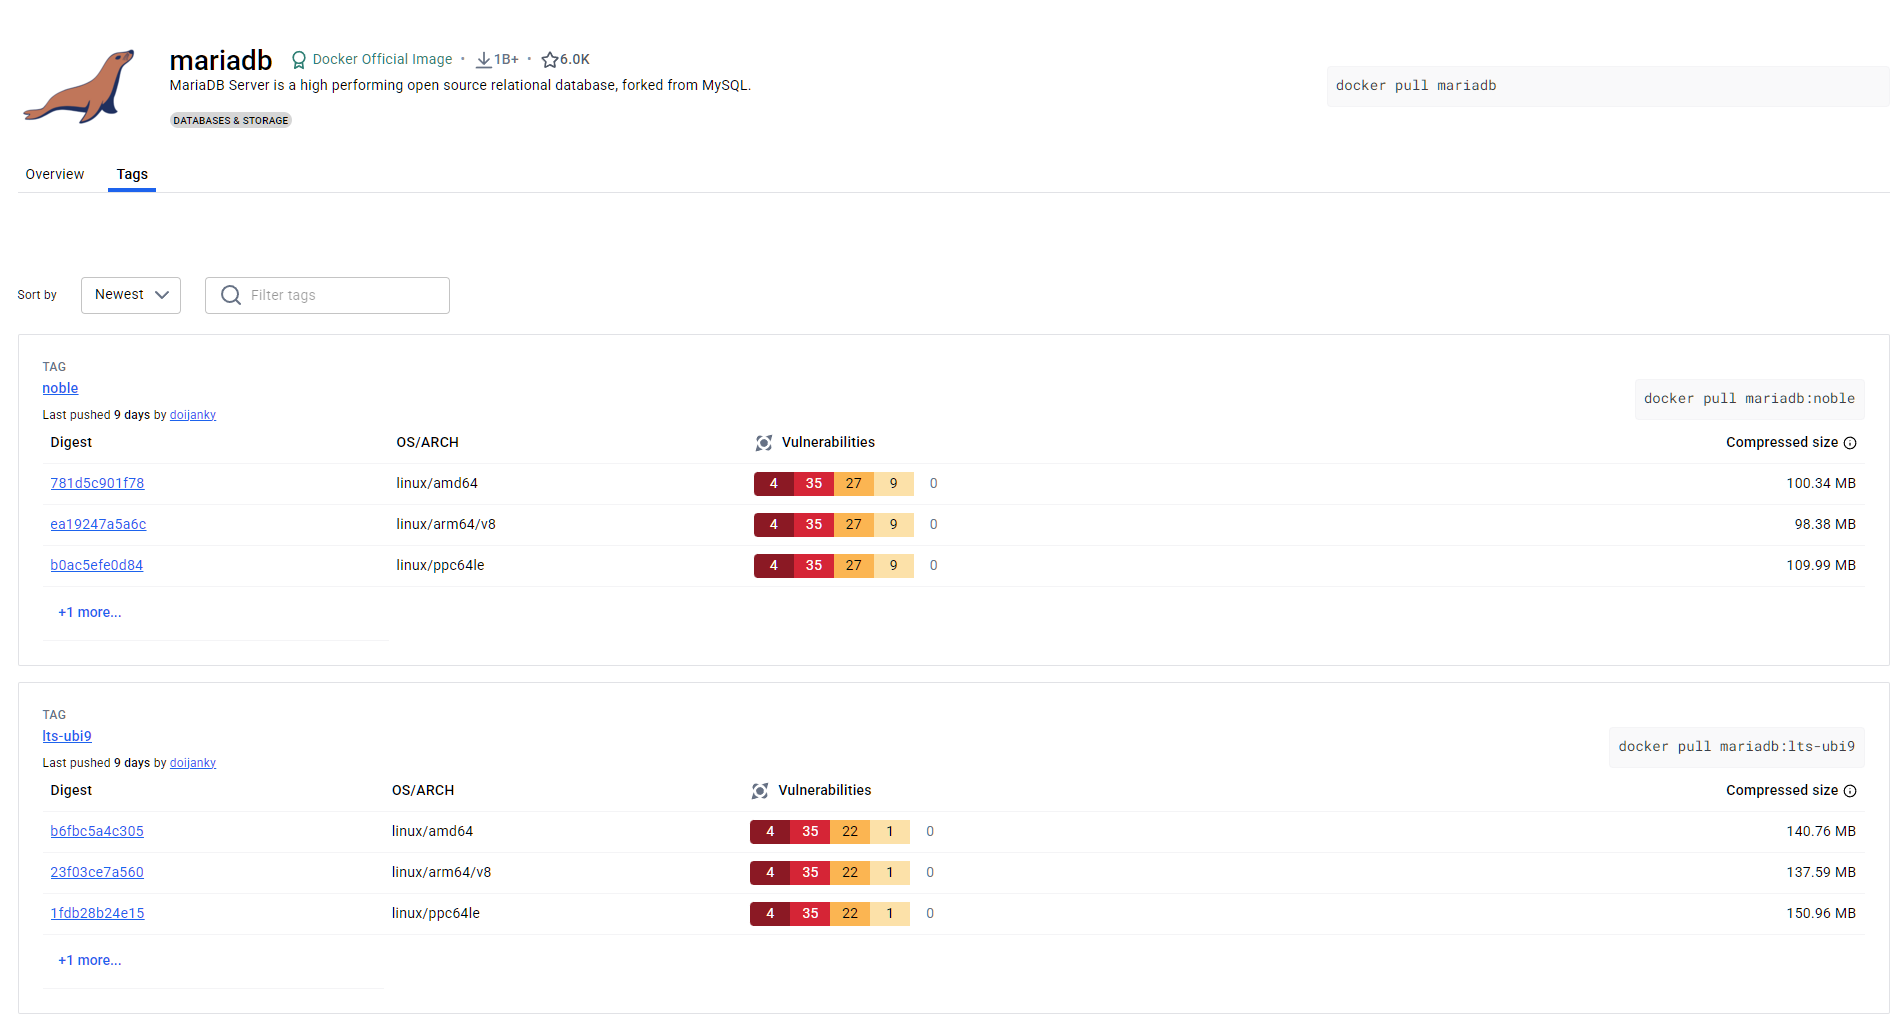1898x1021 pixels.
Task: Click the 140.76 MB size value
Action: [1821, 831]
